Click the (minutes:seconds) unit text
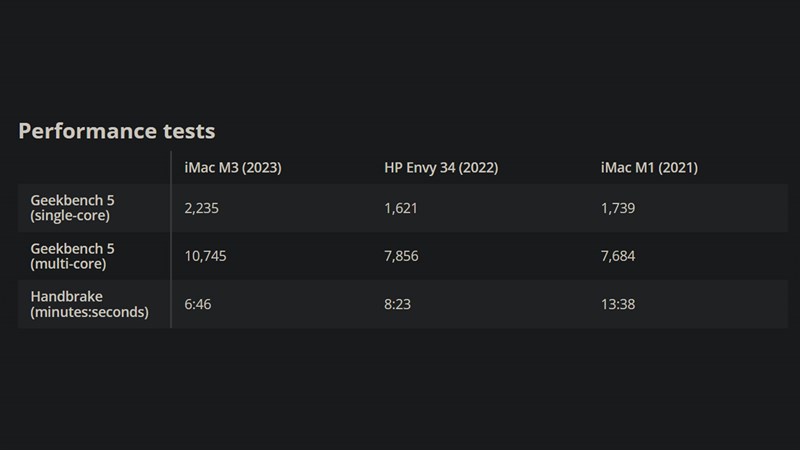The image size is (800, 450). click(x=90, y=312)
